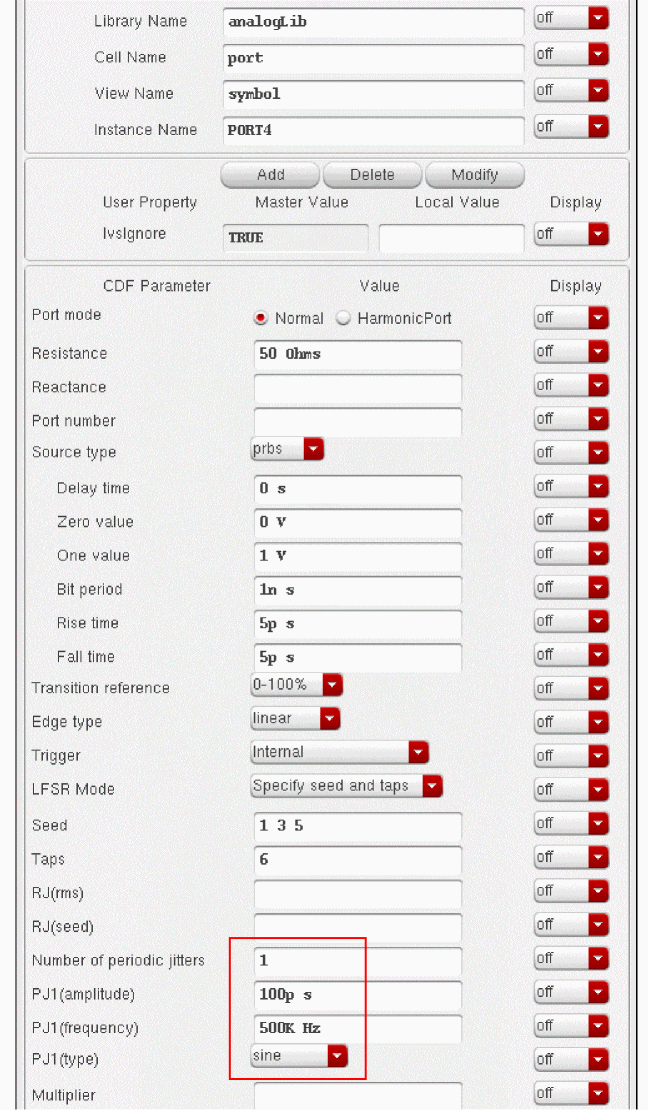Select the HarmonicPort radio button
The image size is (648, 1110).
pos(344,318)
